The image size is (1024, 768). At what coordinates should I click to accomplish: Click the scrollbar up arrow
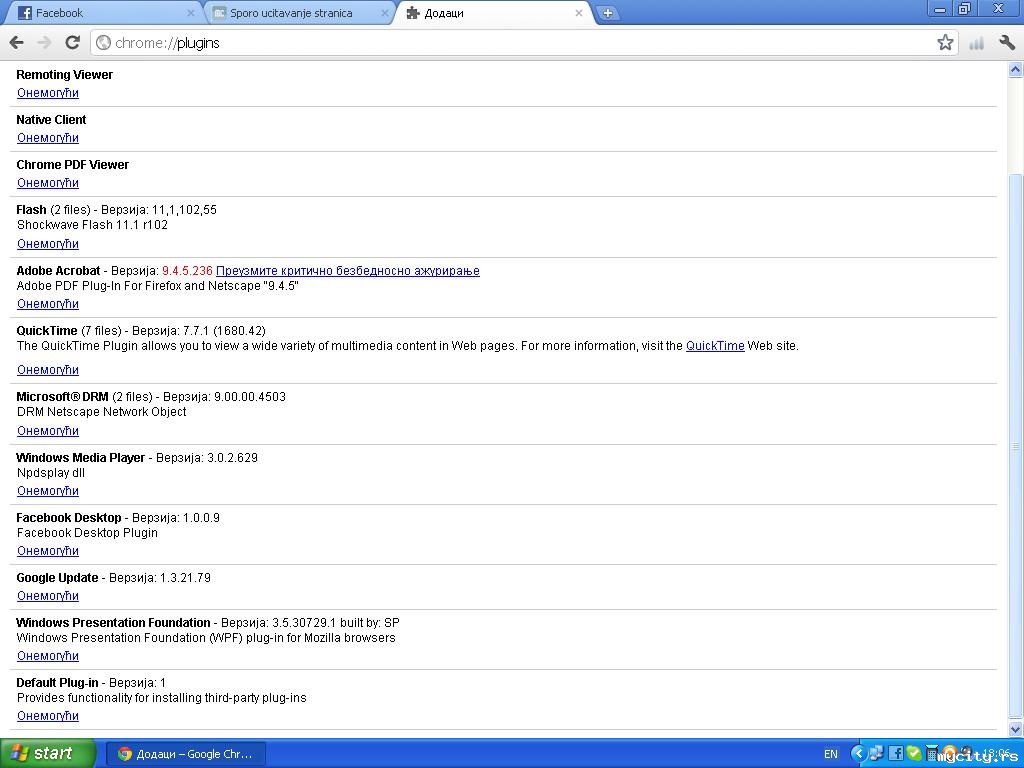[1016, 69]
